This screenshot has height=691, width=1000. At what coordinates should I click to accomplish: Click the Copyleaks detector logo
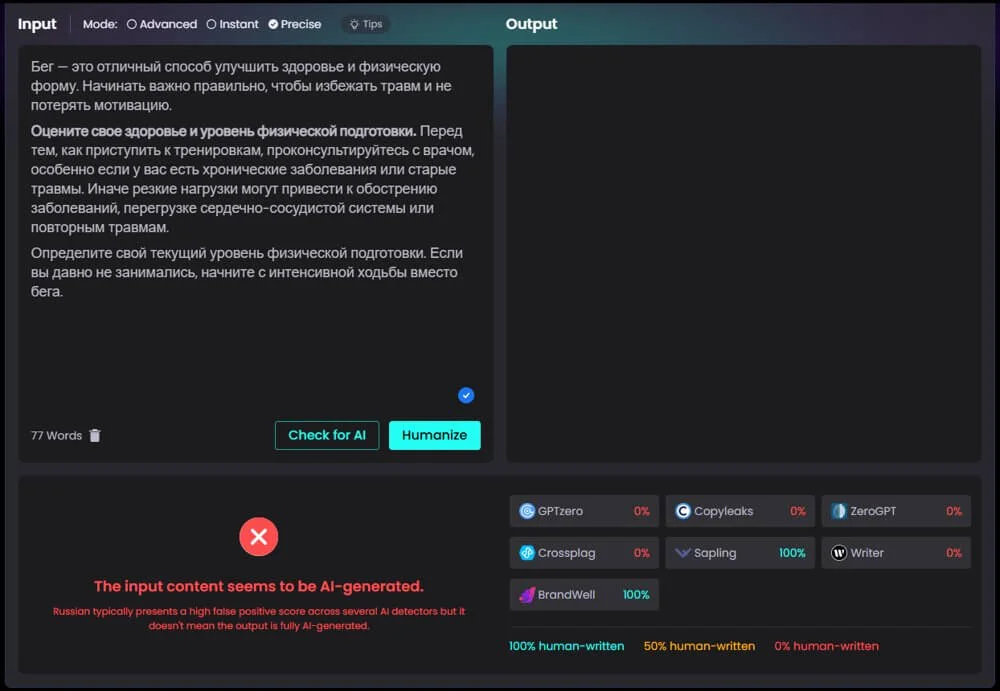coord(683,511)
